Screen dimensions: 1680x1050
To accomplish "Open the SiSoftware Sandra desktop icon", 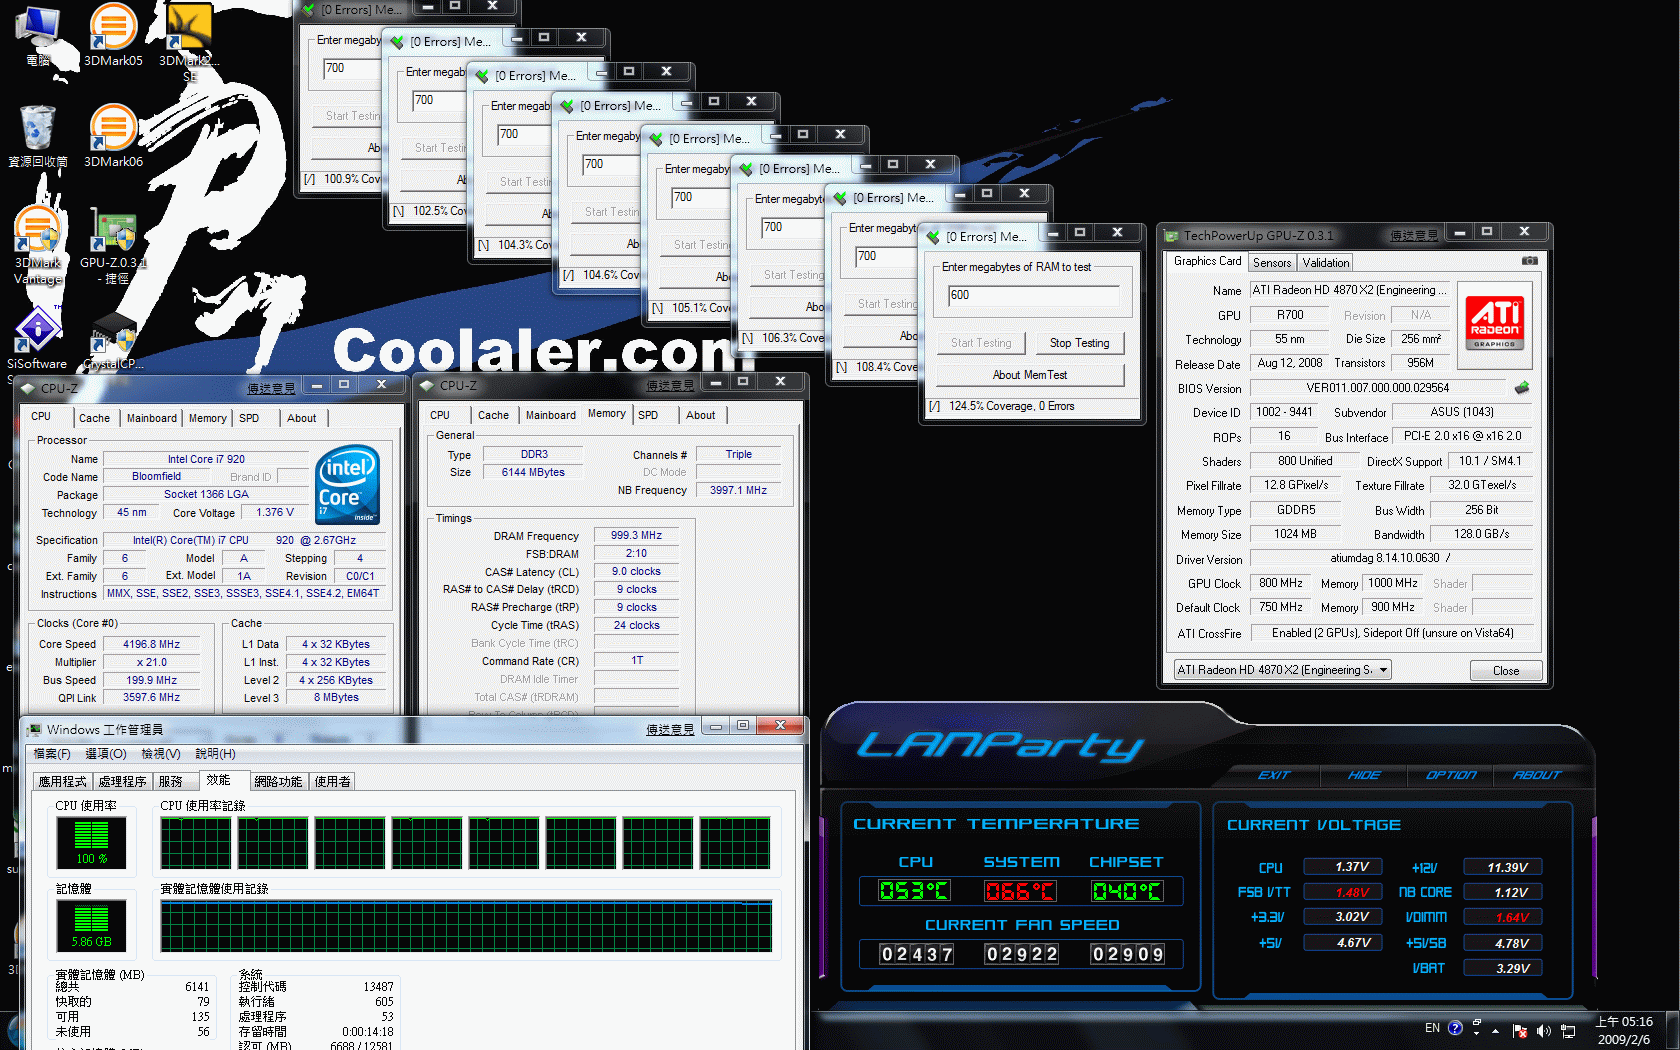I will coord(37,338).
